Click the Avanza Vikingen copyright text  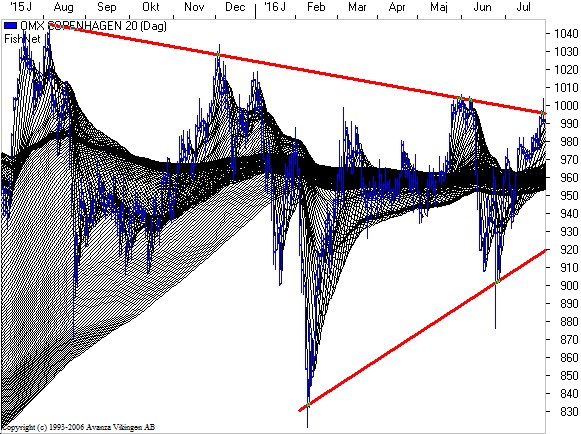78,427
